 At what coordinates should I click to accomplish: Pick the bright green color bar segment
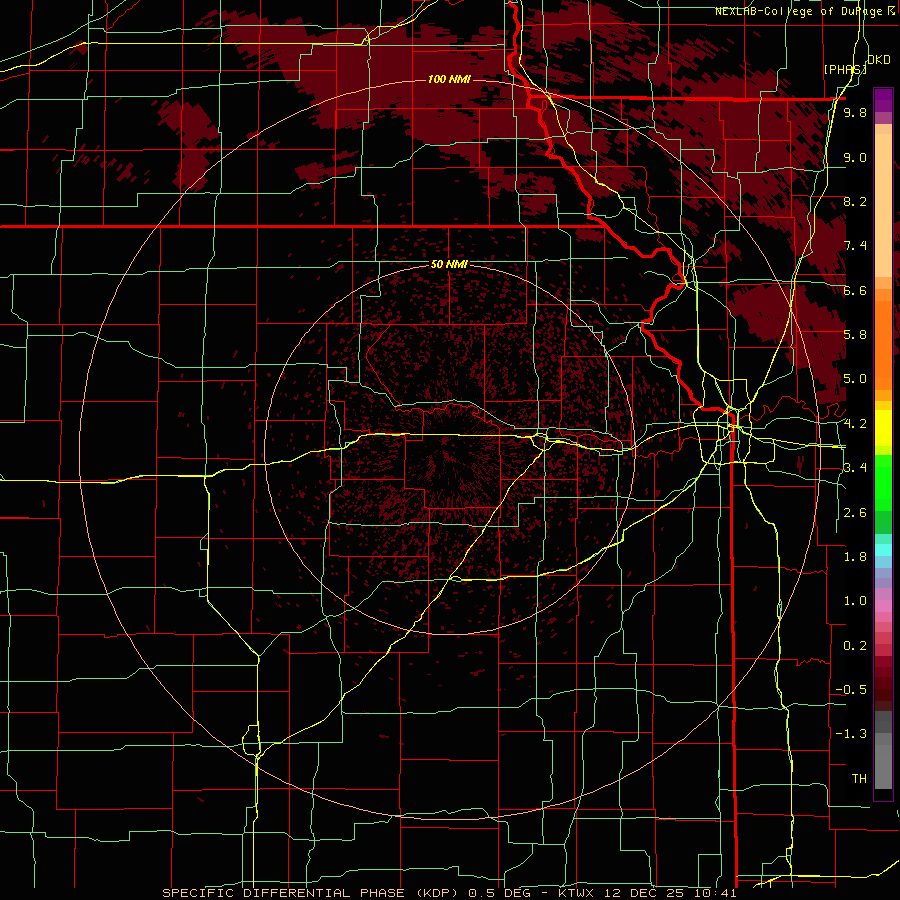pos(883,483)
